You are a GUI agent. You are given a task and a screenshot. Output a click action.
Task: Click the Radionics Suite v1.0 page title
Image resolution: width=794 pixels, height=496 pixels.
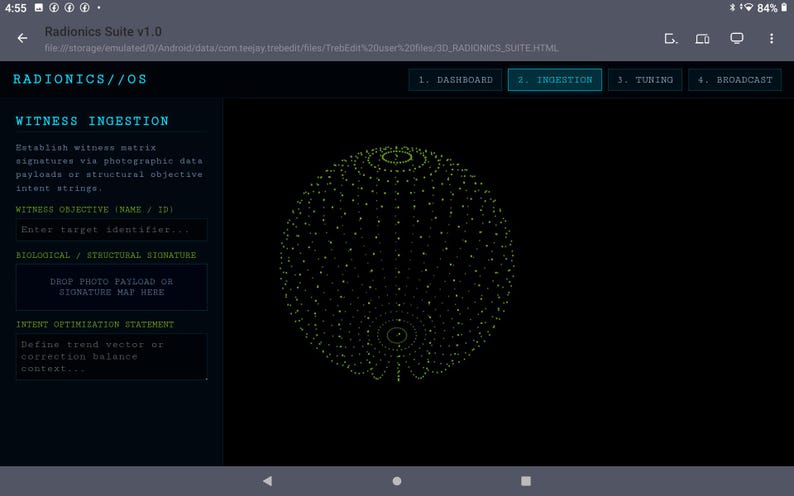point(103,31)
